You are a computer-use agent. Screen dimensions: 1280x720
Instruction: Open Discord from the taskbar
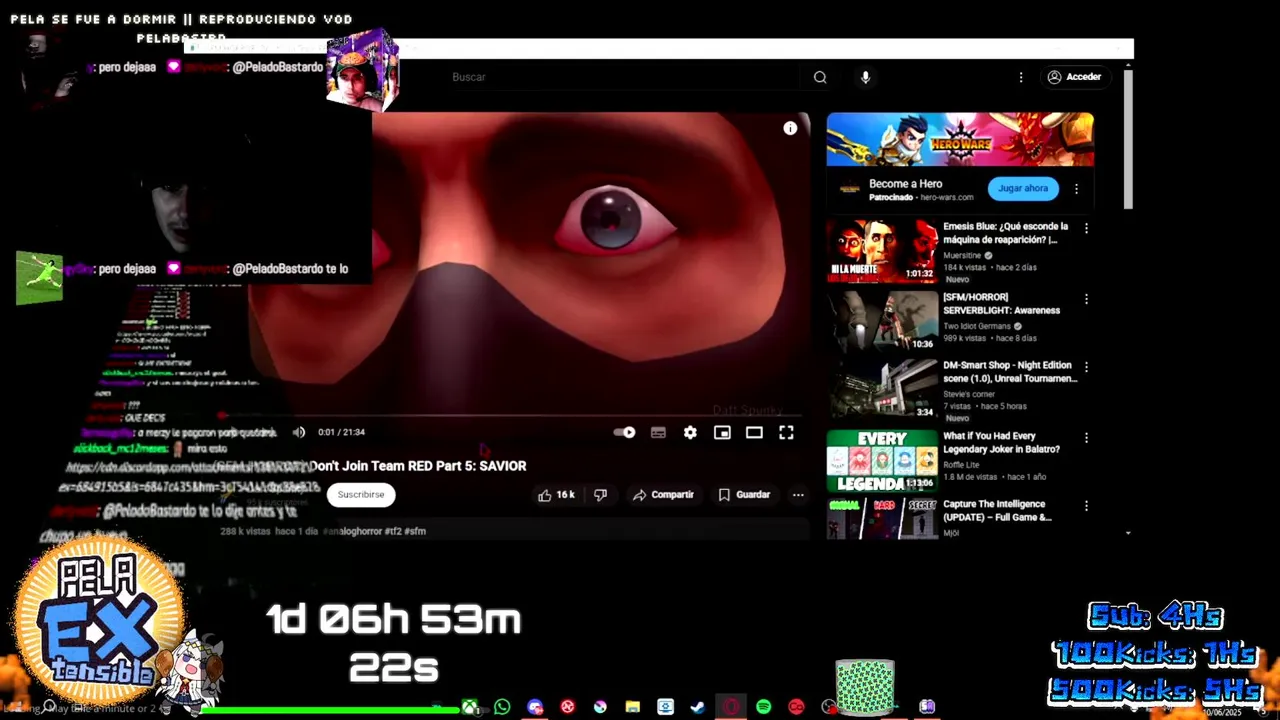[535, 707]
